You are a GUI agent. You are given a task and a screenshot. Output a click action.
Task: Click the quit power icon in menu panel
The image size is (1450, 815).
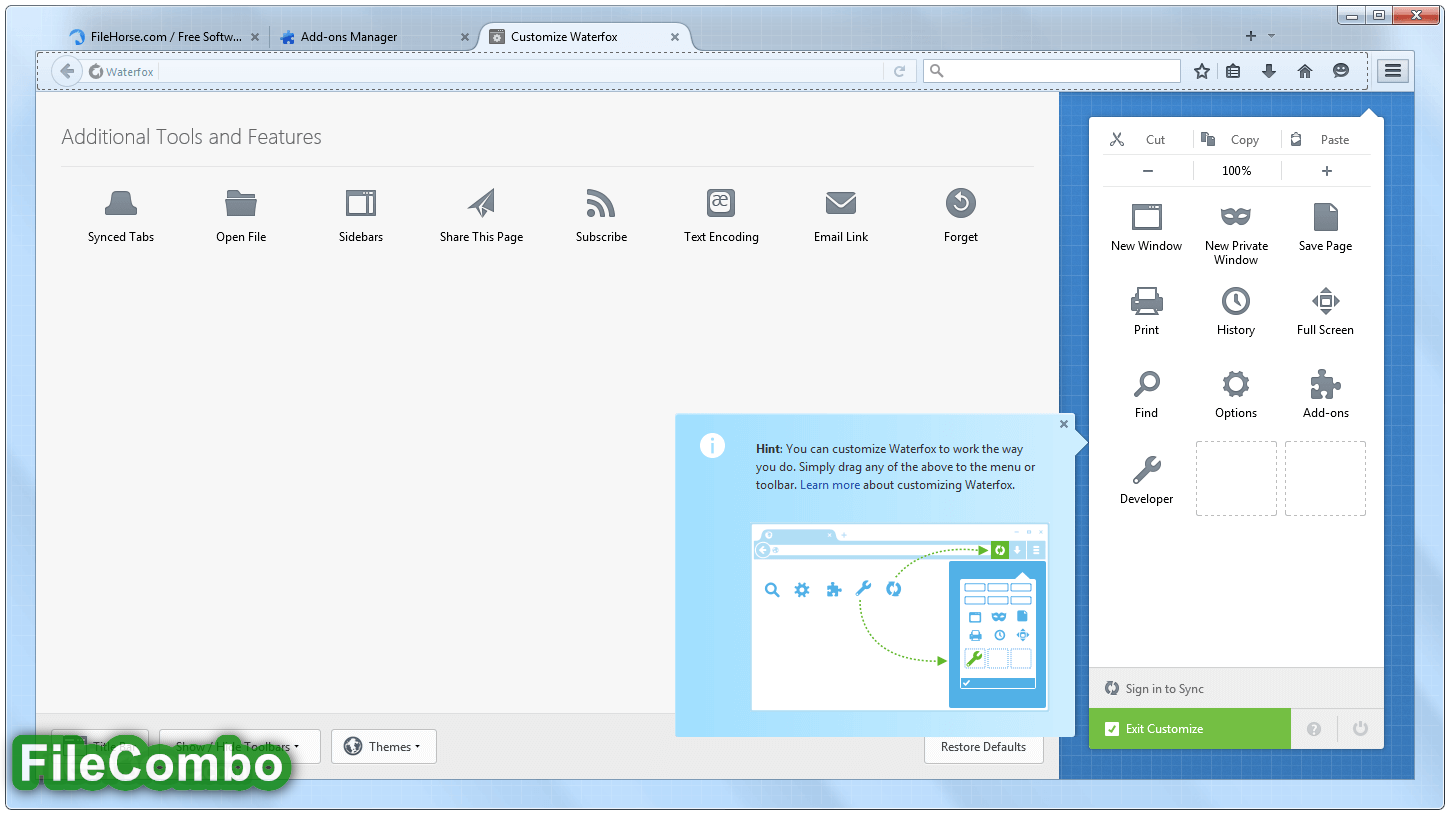coord(1360,729)
